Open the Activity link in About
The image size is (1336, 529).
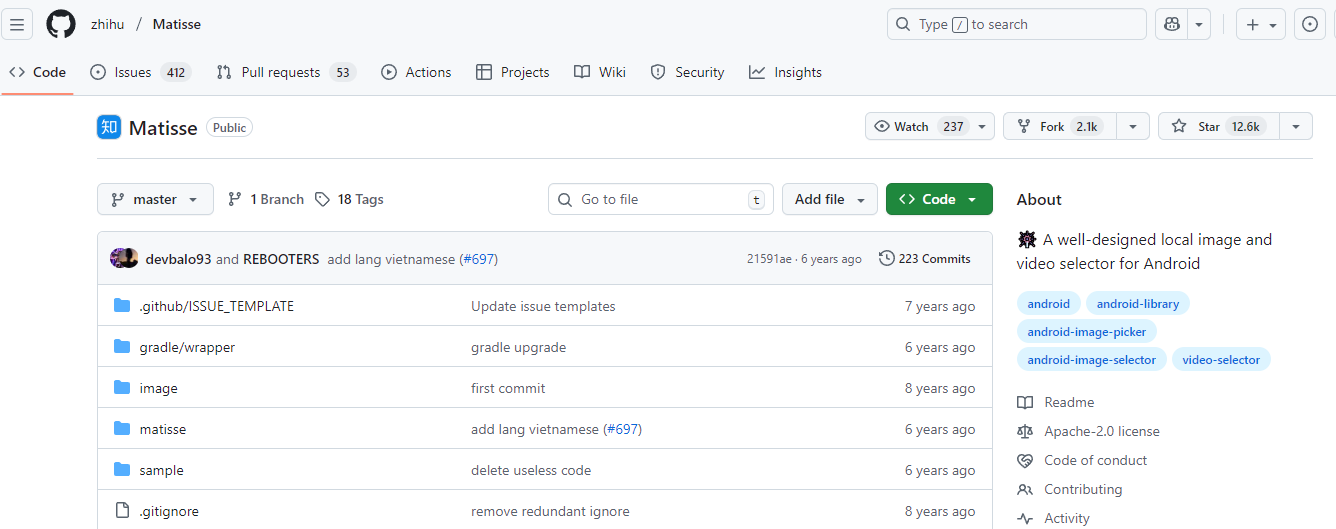click(1054, 518)
